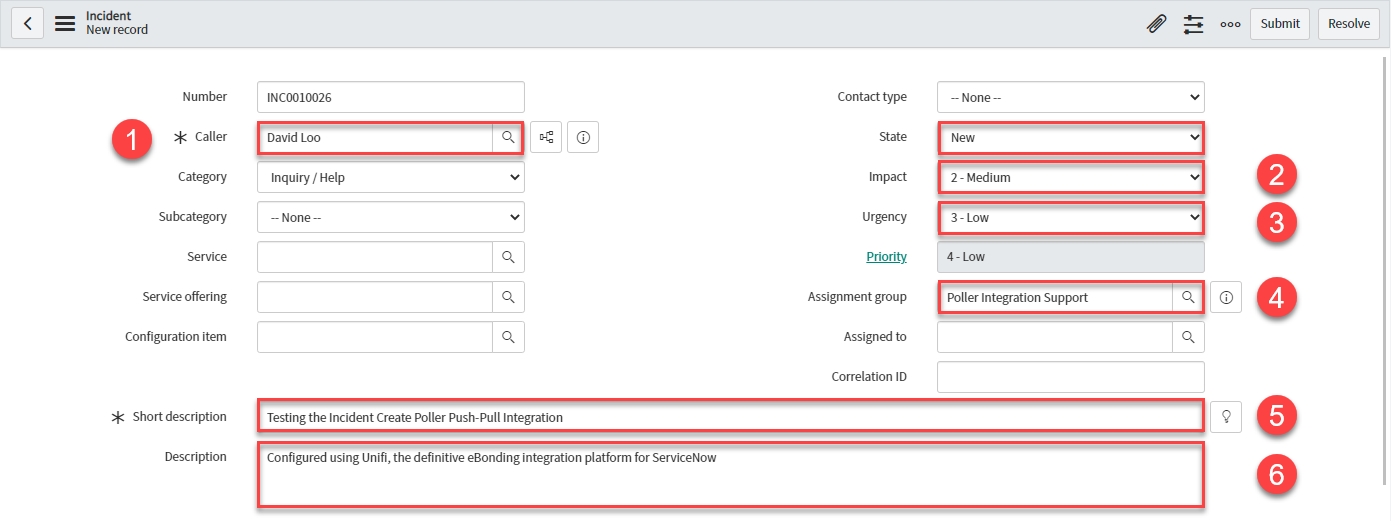Show related incidents hierarchy icon for Caller

(x=547, y=137)
